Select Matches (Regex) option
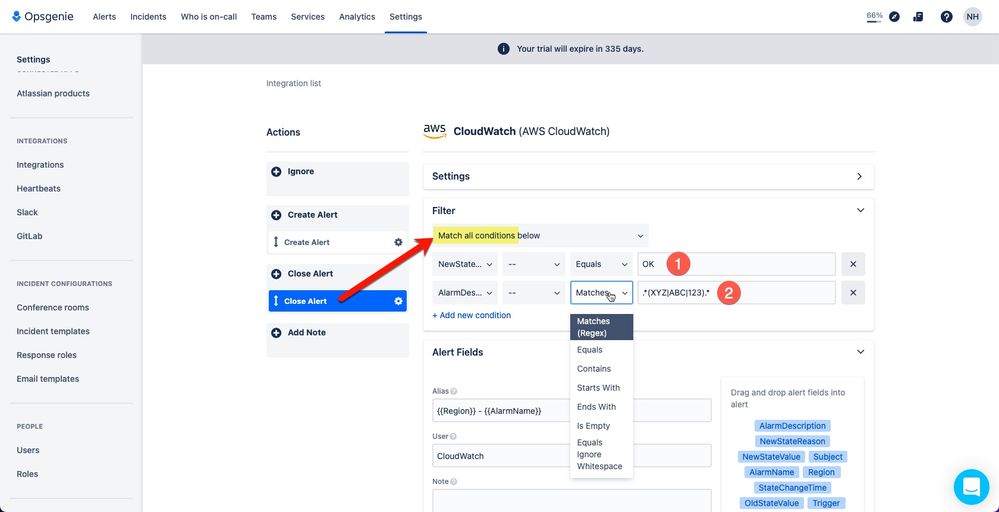Viewport: 999px width, 512px height. tap(601, 327)
